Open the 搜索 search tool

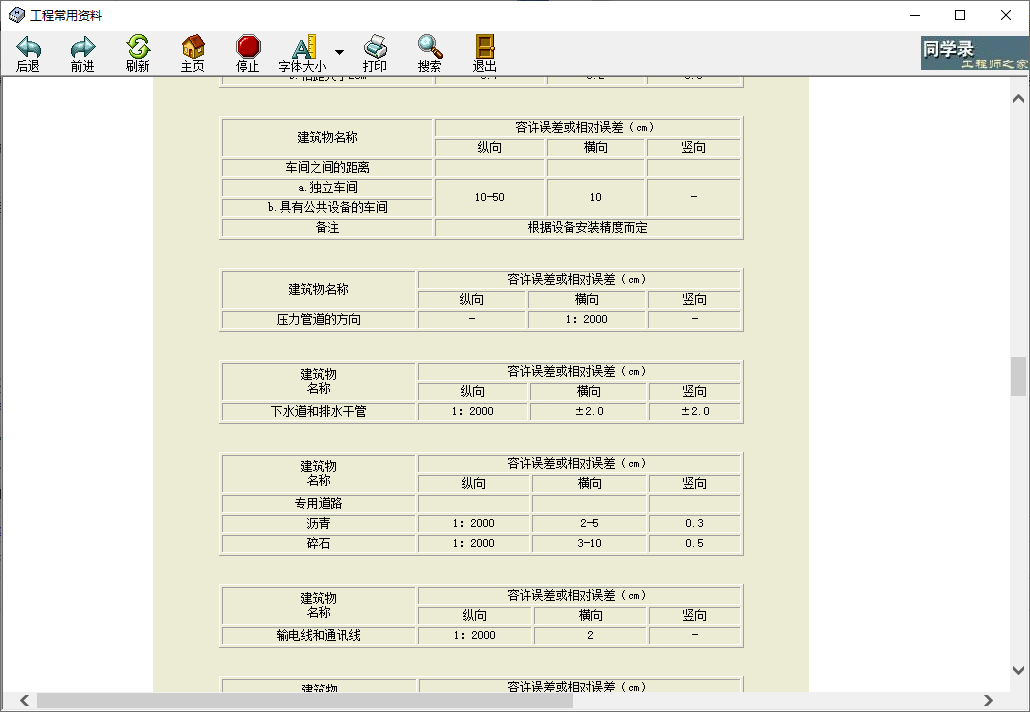point(430,48)
